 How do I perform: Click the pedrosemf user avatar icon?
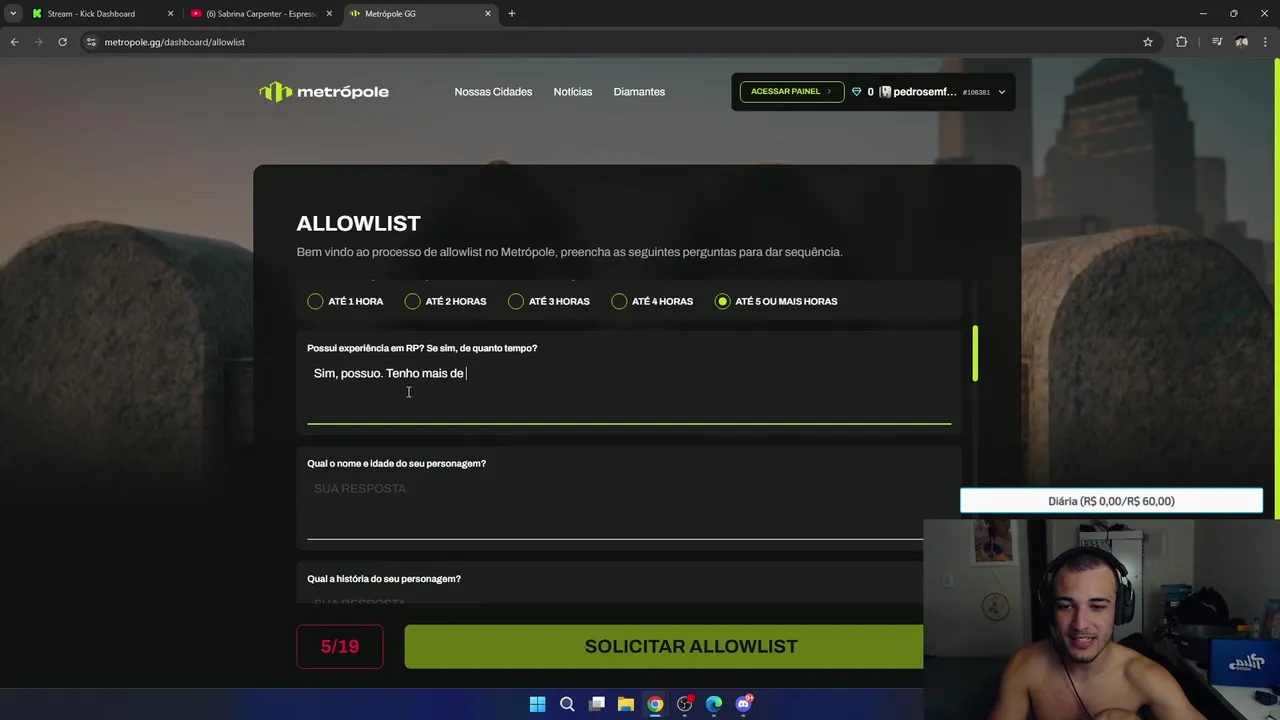(x=885, y=92)
